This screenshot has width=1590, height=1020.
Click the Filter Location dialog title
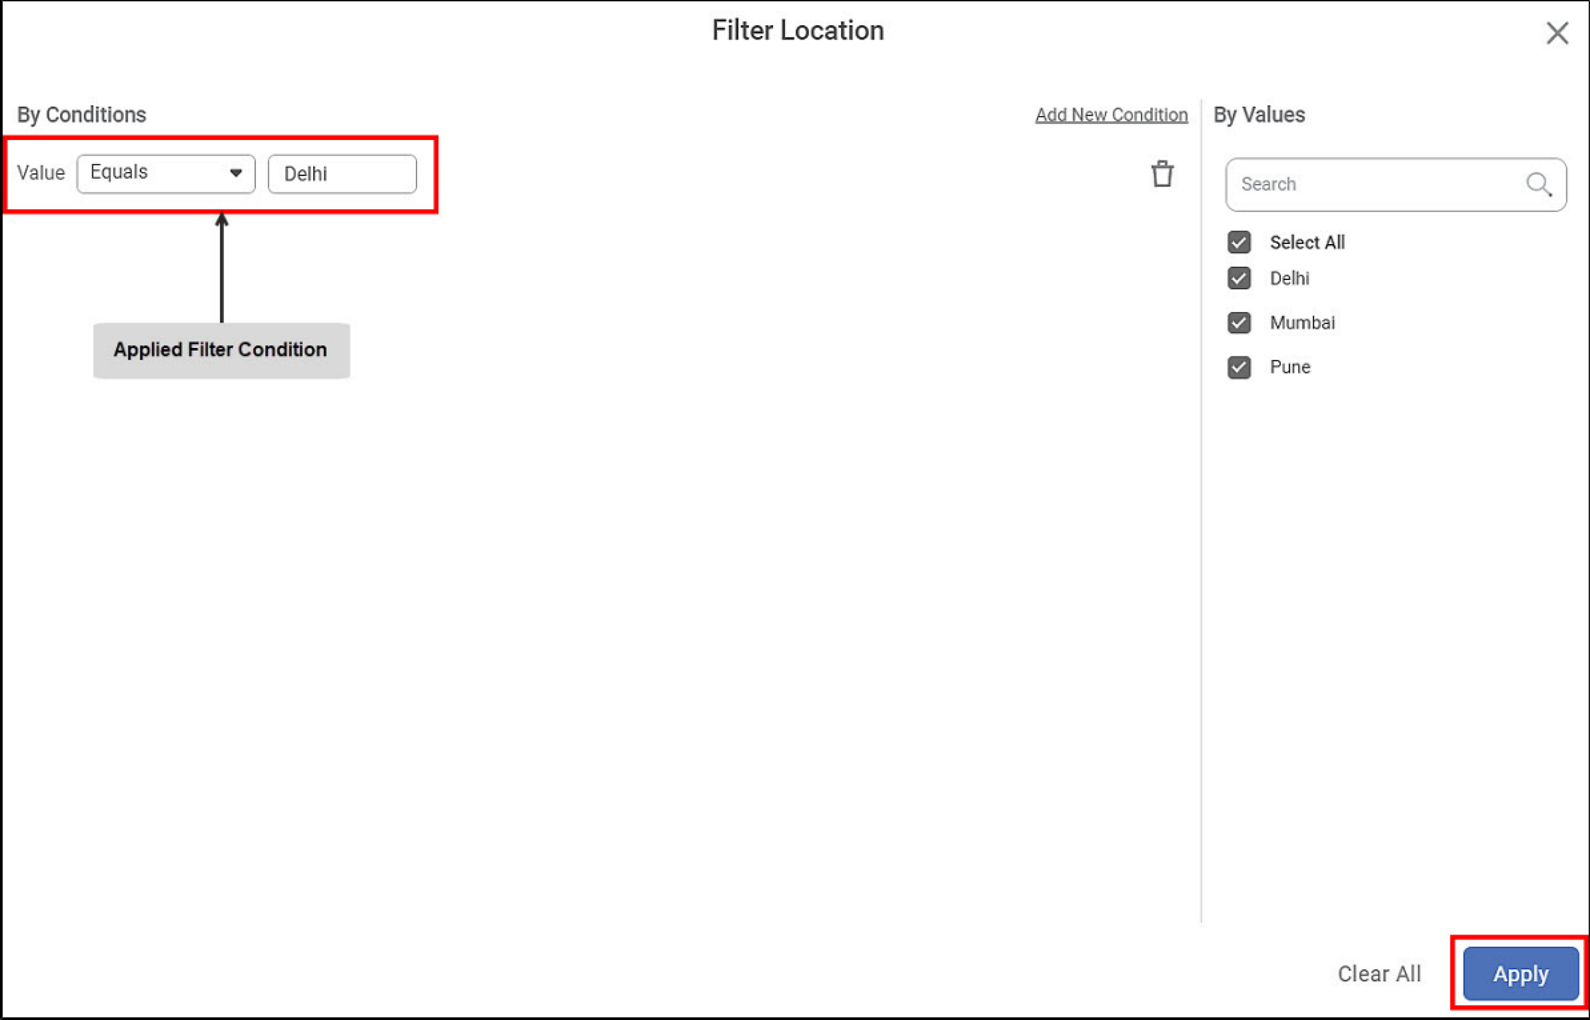coord(797,31)
